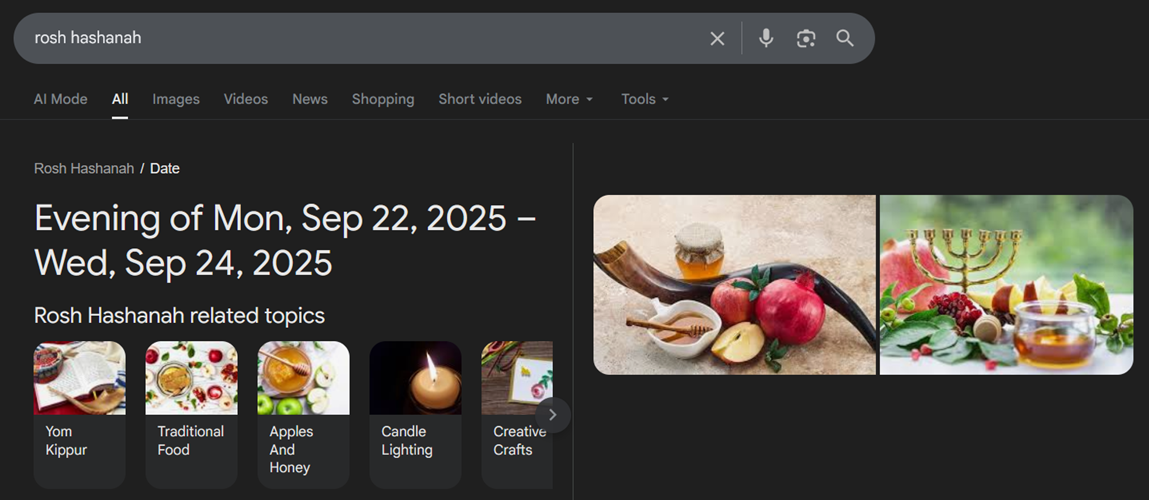The image size is (1149, 500).
Task: Start voice search with microphone icon
Action: pos(766,38)
